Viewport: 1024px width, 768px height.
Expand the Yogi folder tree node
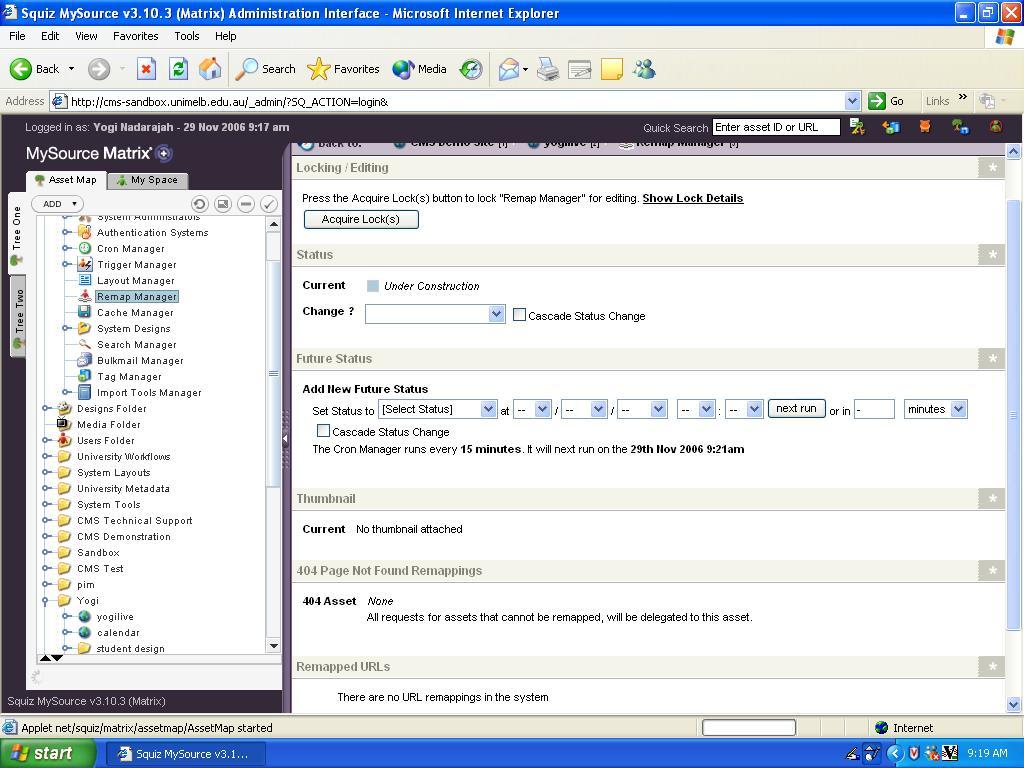pyautogui.click(x=47, y=600)
